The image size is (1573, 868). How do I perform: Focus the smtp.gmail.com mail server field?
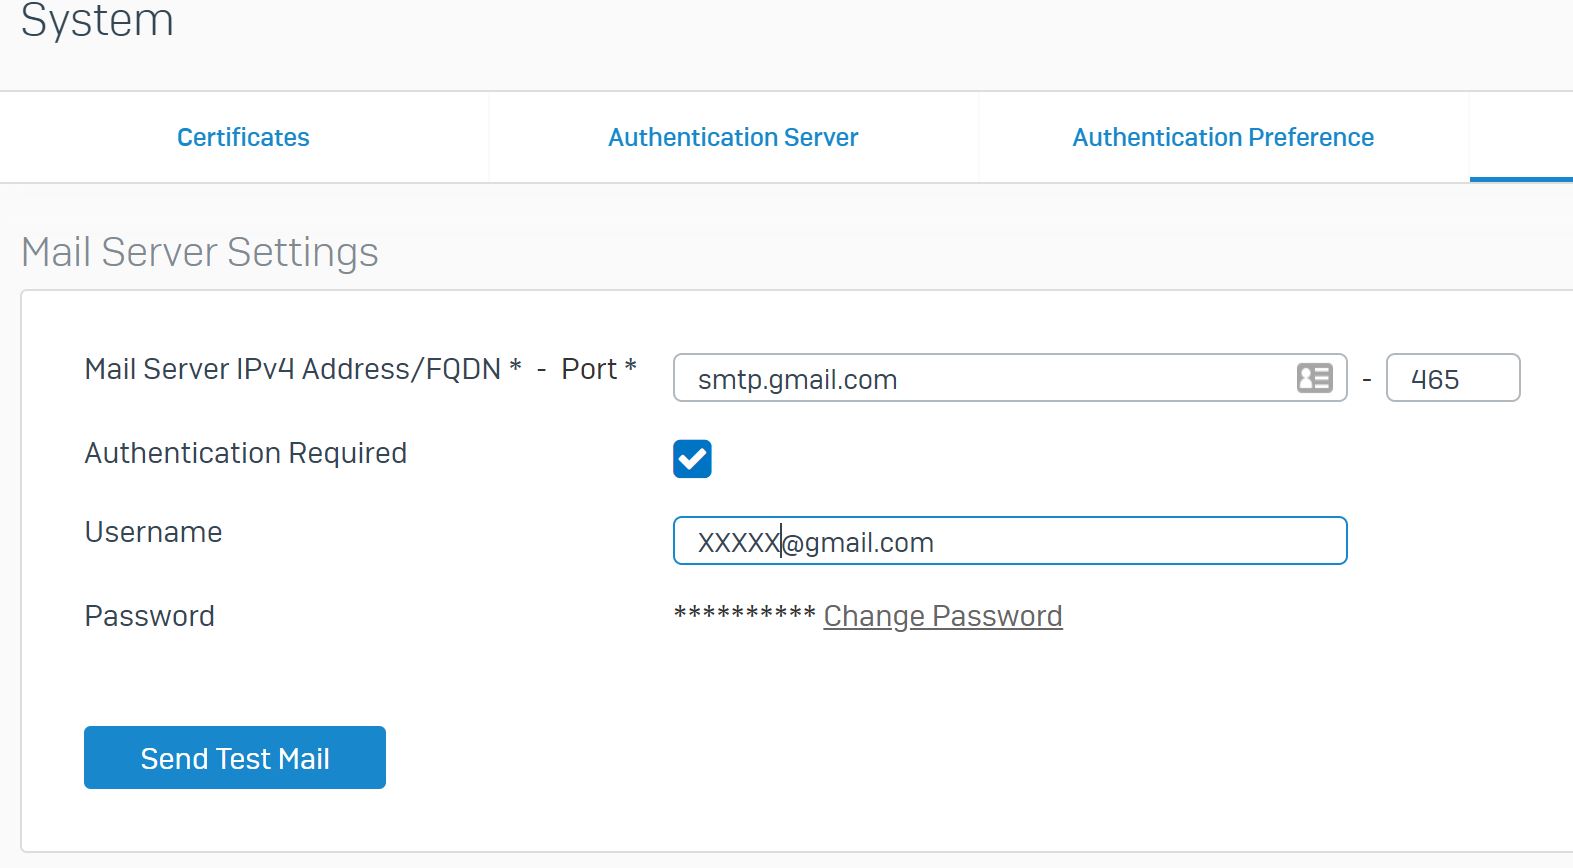click(1010, 378)
